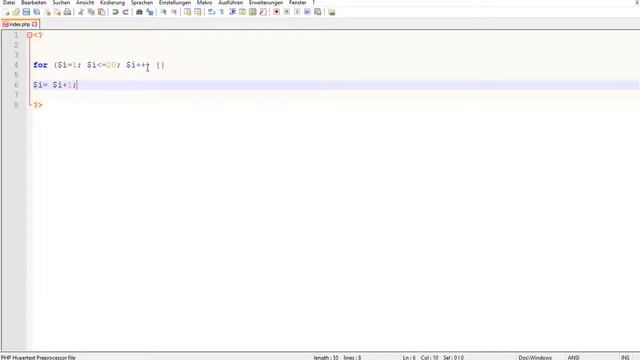Open the Document Map panel icon
Image resolution: width=640 pixels, height=360 pixels.
(x=253, y=12)
